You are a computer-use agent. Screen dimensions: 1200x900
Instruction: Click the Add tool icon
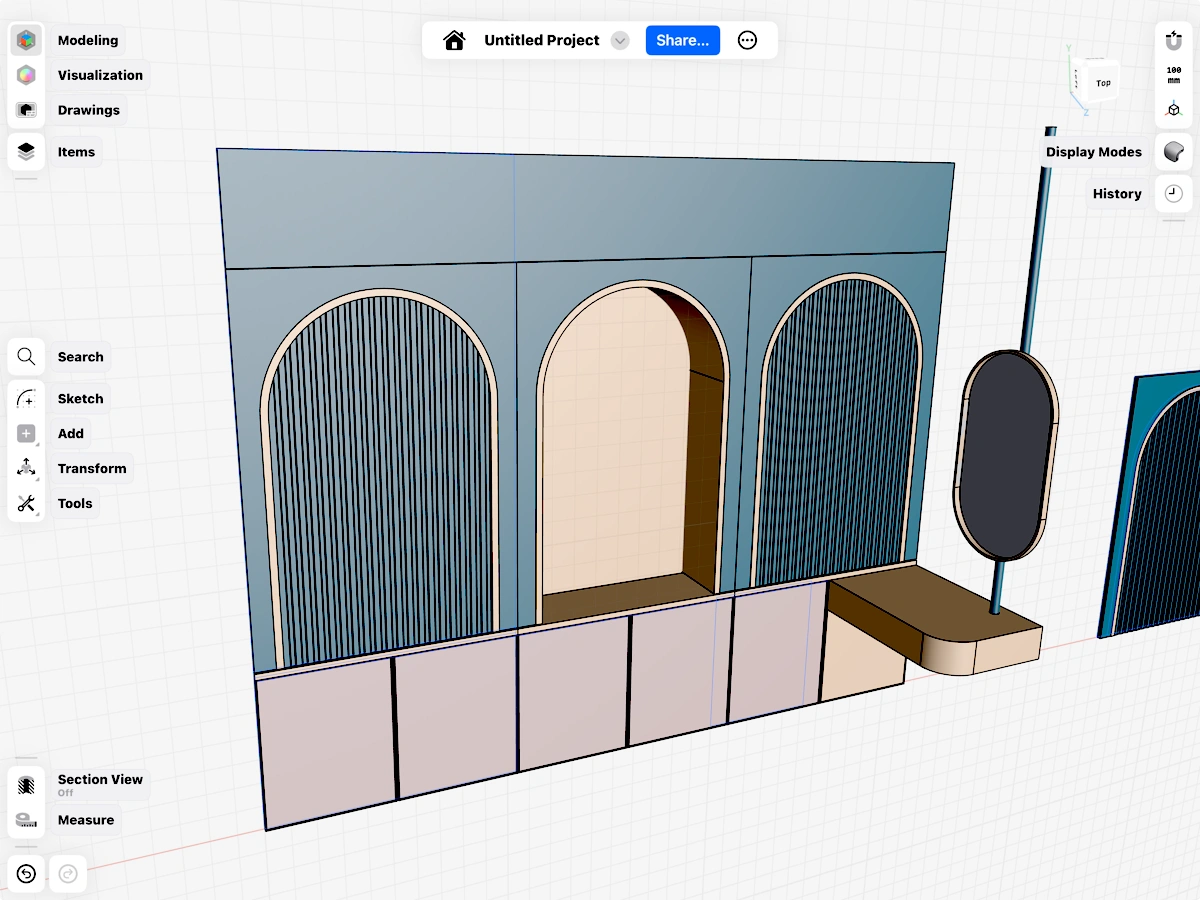coord(27,434)
